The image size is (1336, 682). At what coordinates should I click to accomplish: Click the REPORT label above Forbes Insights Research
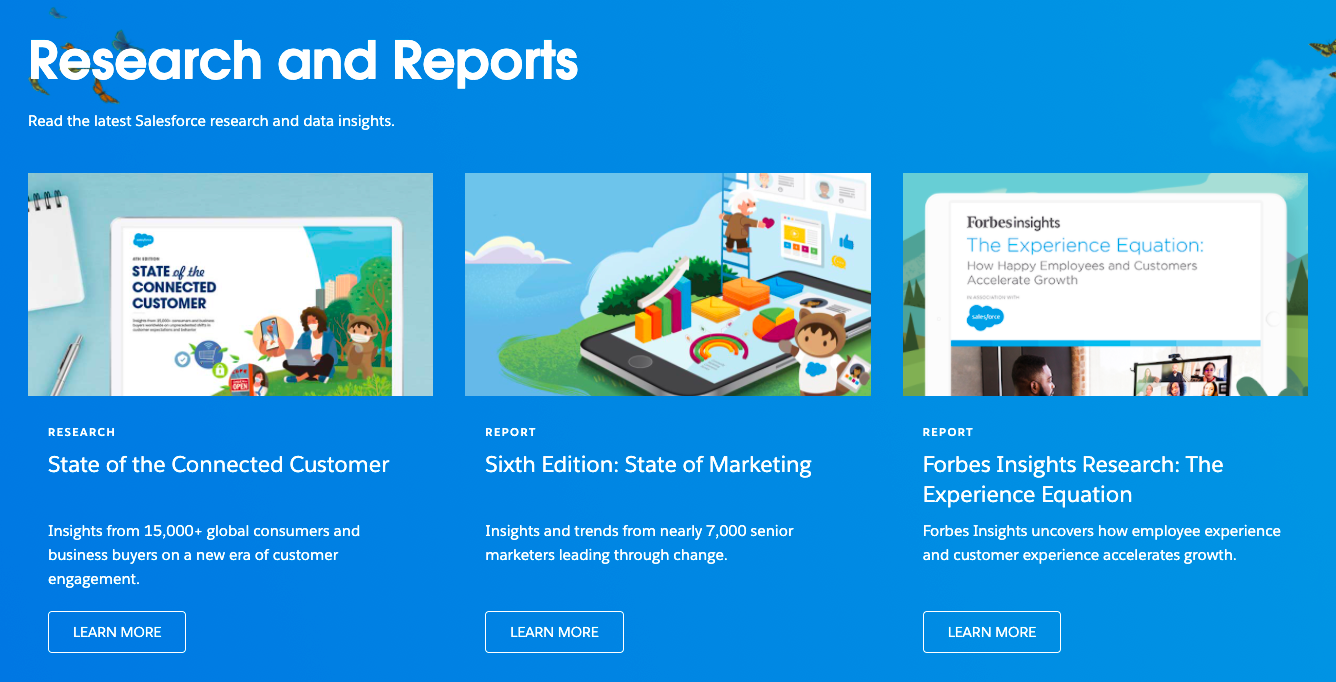pyautogui.click(x=948, y=431)
